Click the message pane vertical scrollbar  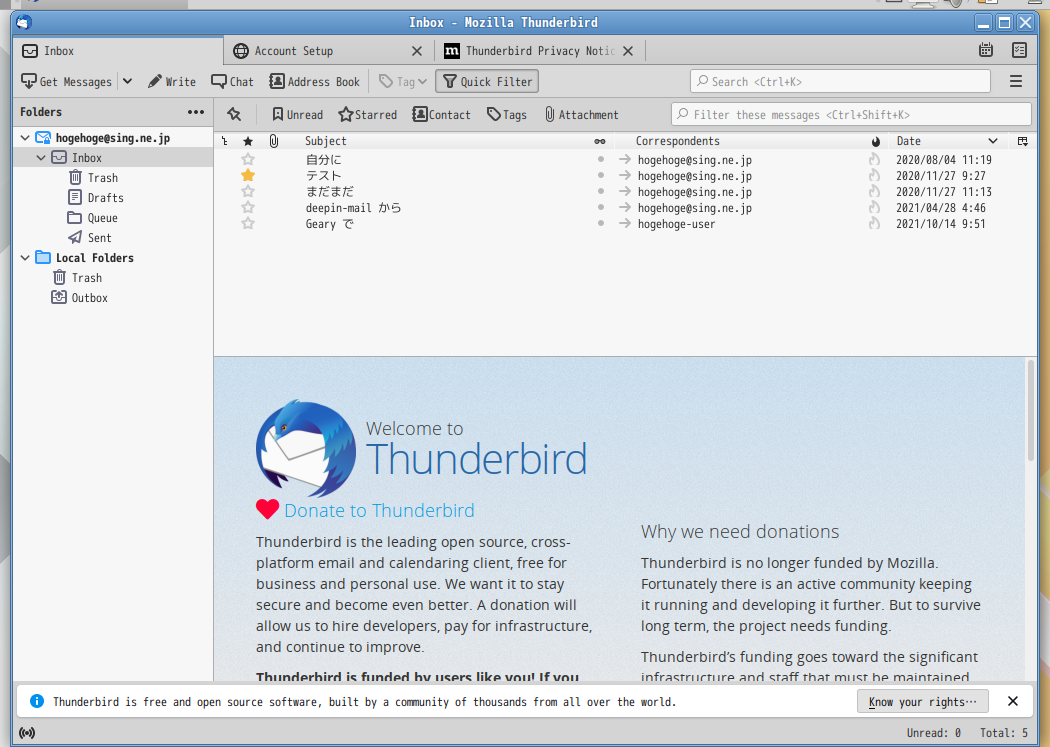(x=1031, y=410)
